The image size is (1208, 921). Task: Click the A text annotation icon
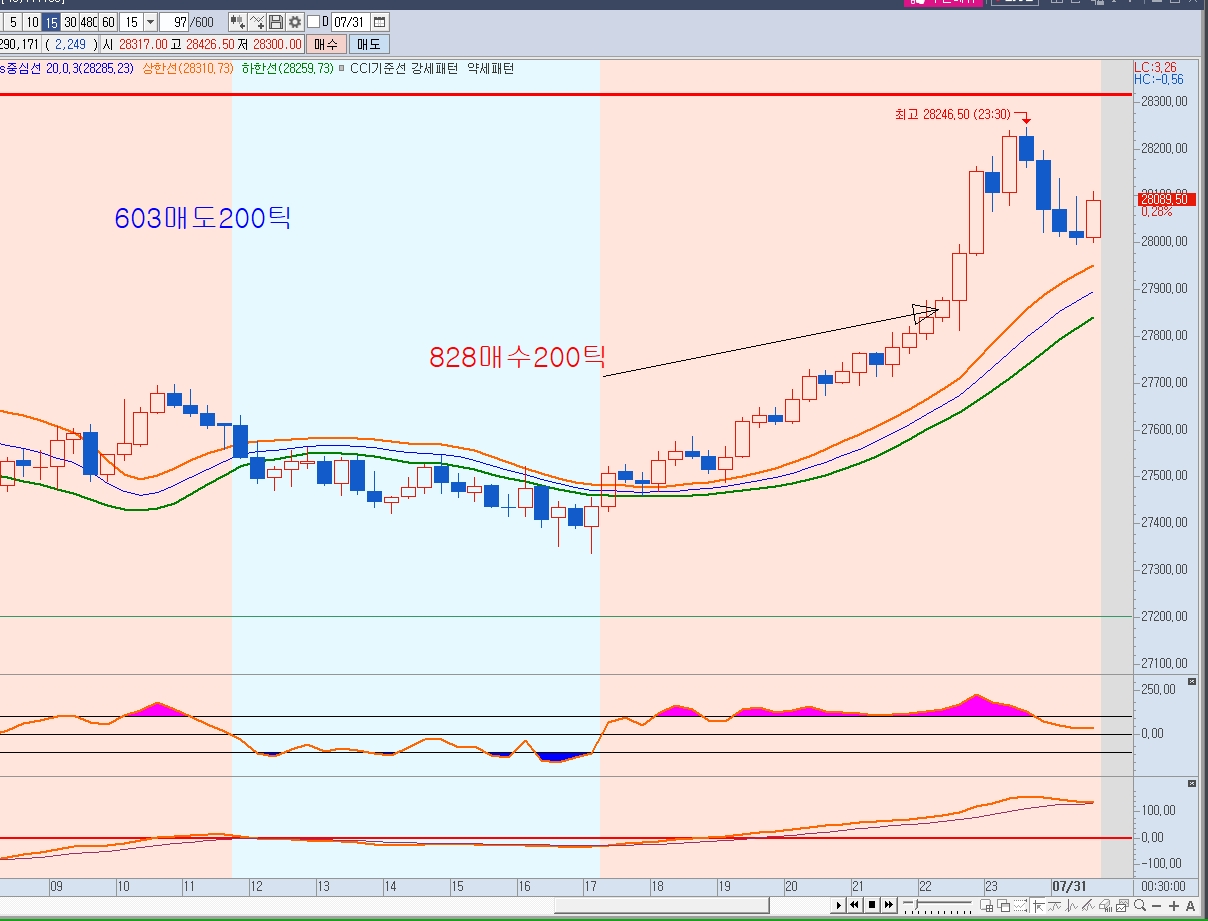pos(1190,906)
